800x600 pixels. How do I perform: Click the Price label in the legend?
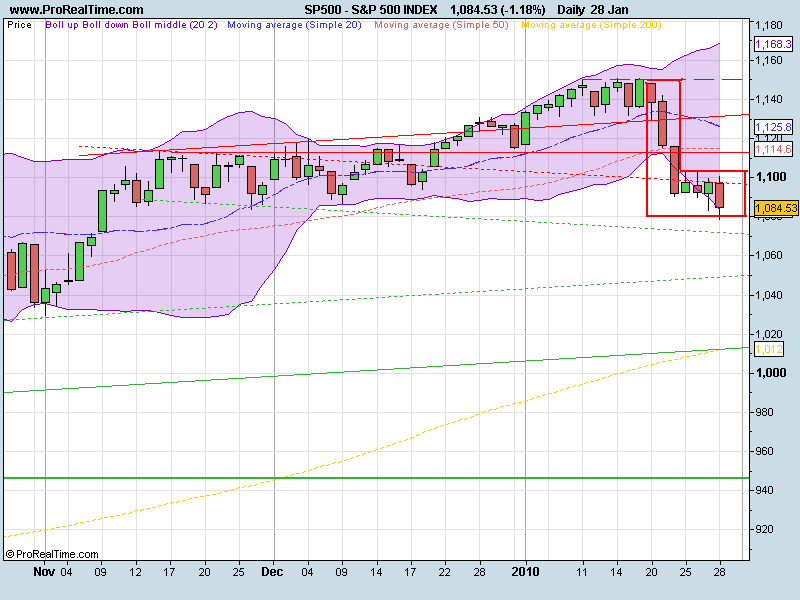point(19,24)
